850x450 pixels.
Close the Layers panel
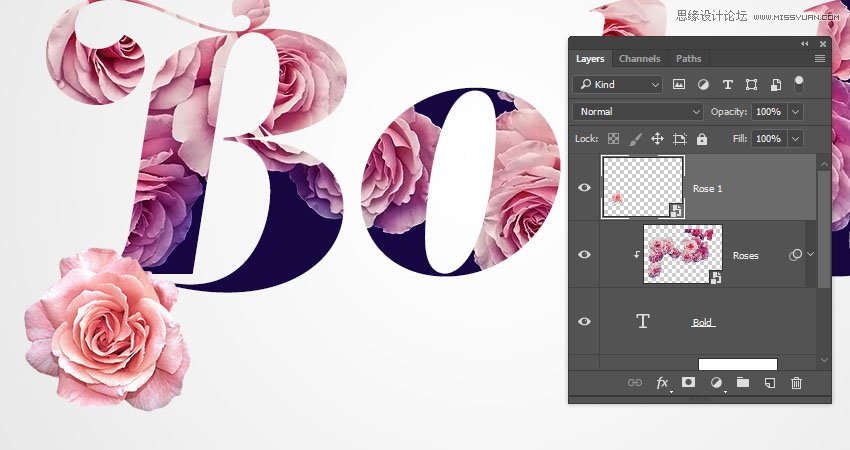click(x=823, y=44)
